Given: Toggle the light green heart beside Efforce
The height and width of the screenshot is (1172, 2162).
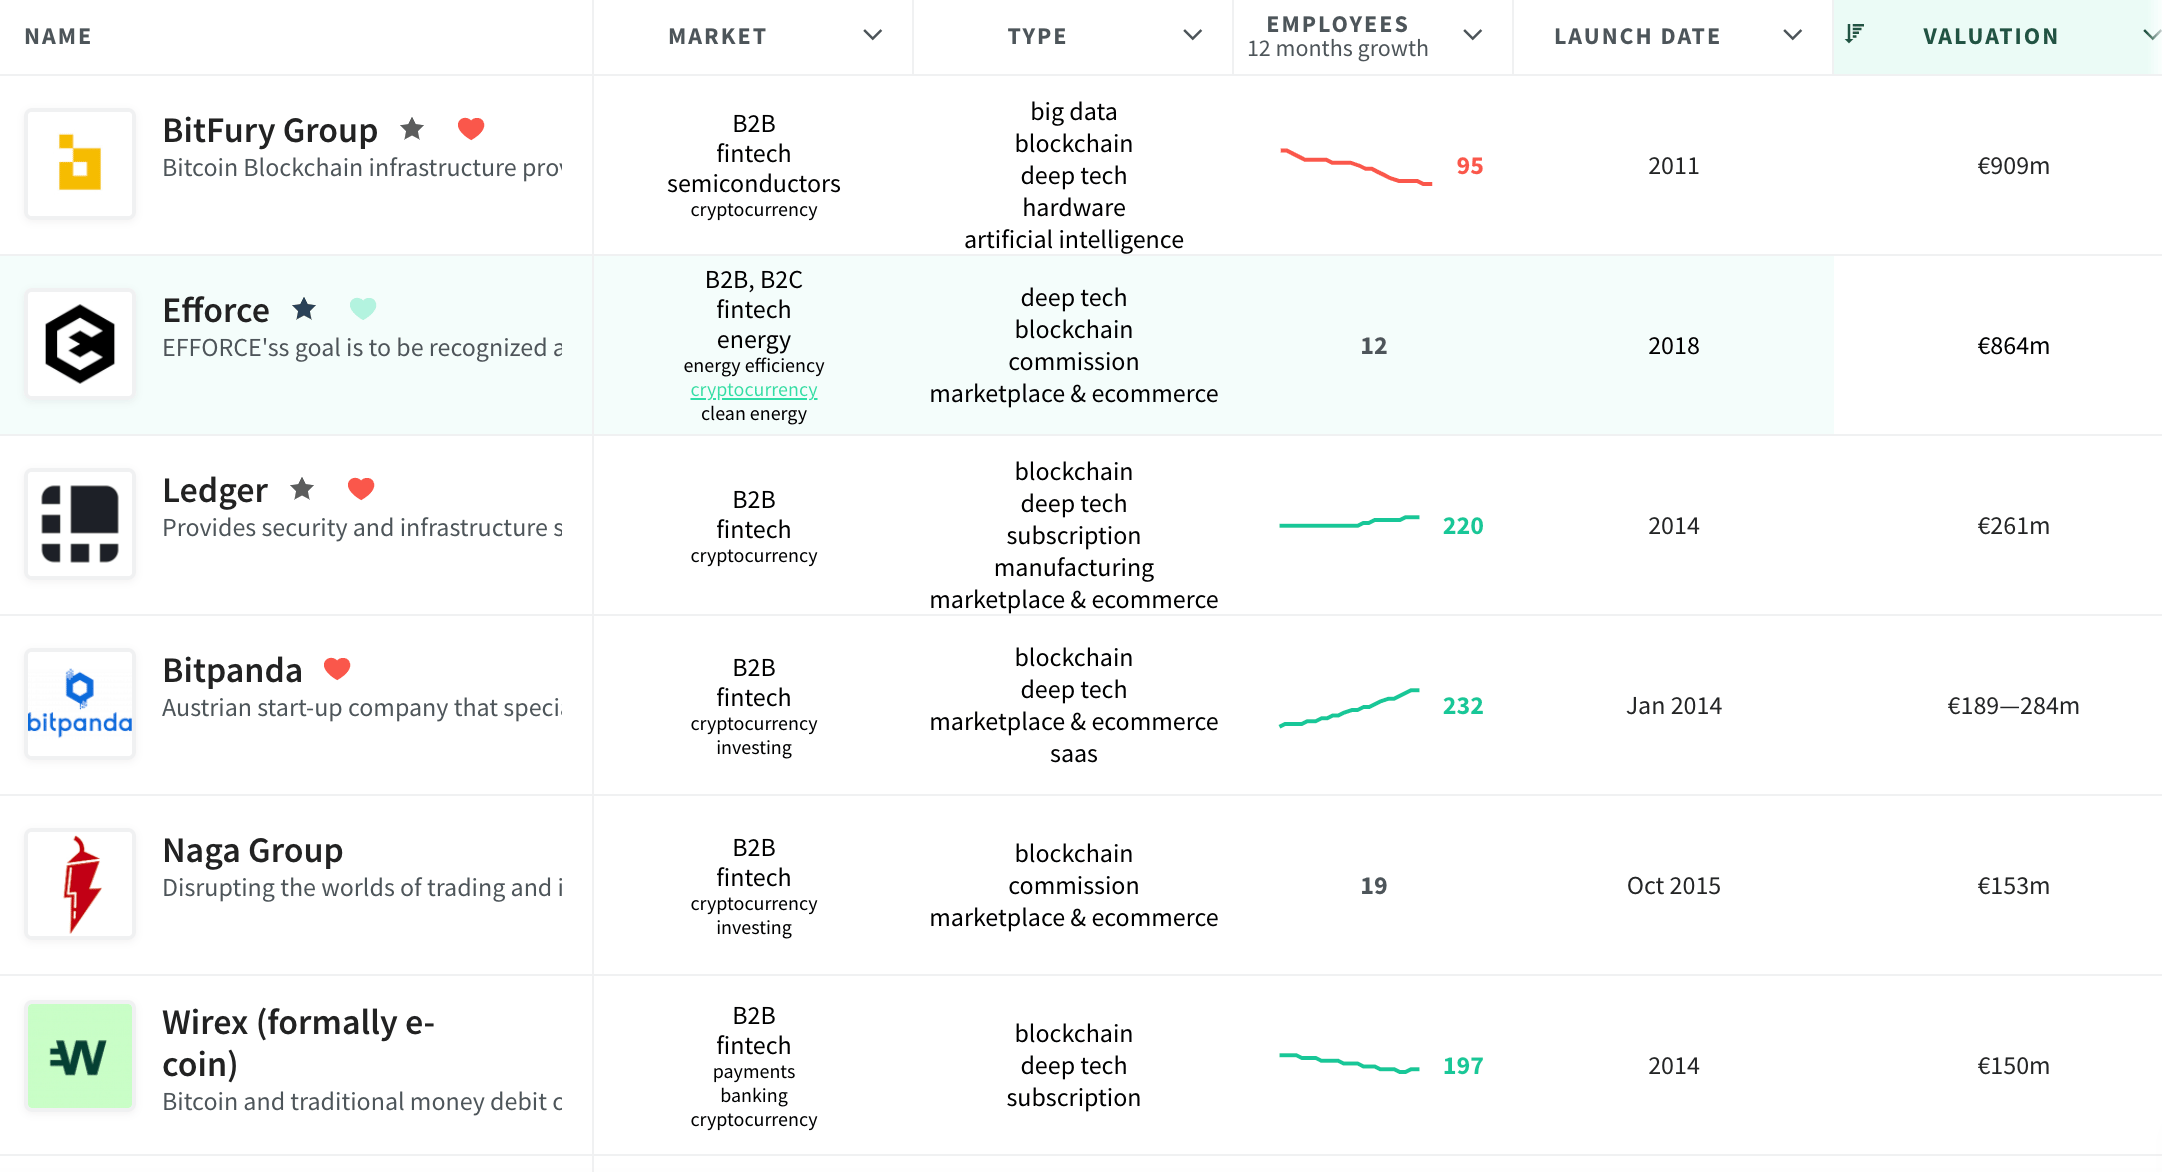Looking at the screenshot, I should 363,309.
